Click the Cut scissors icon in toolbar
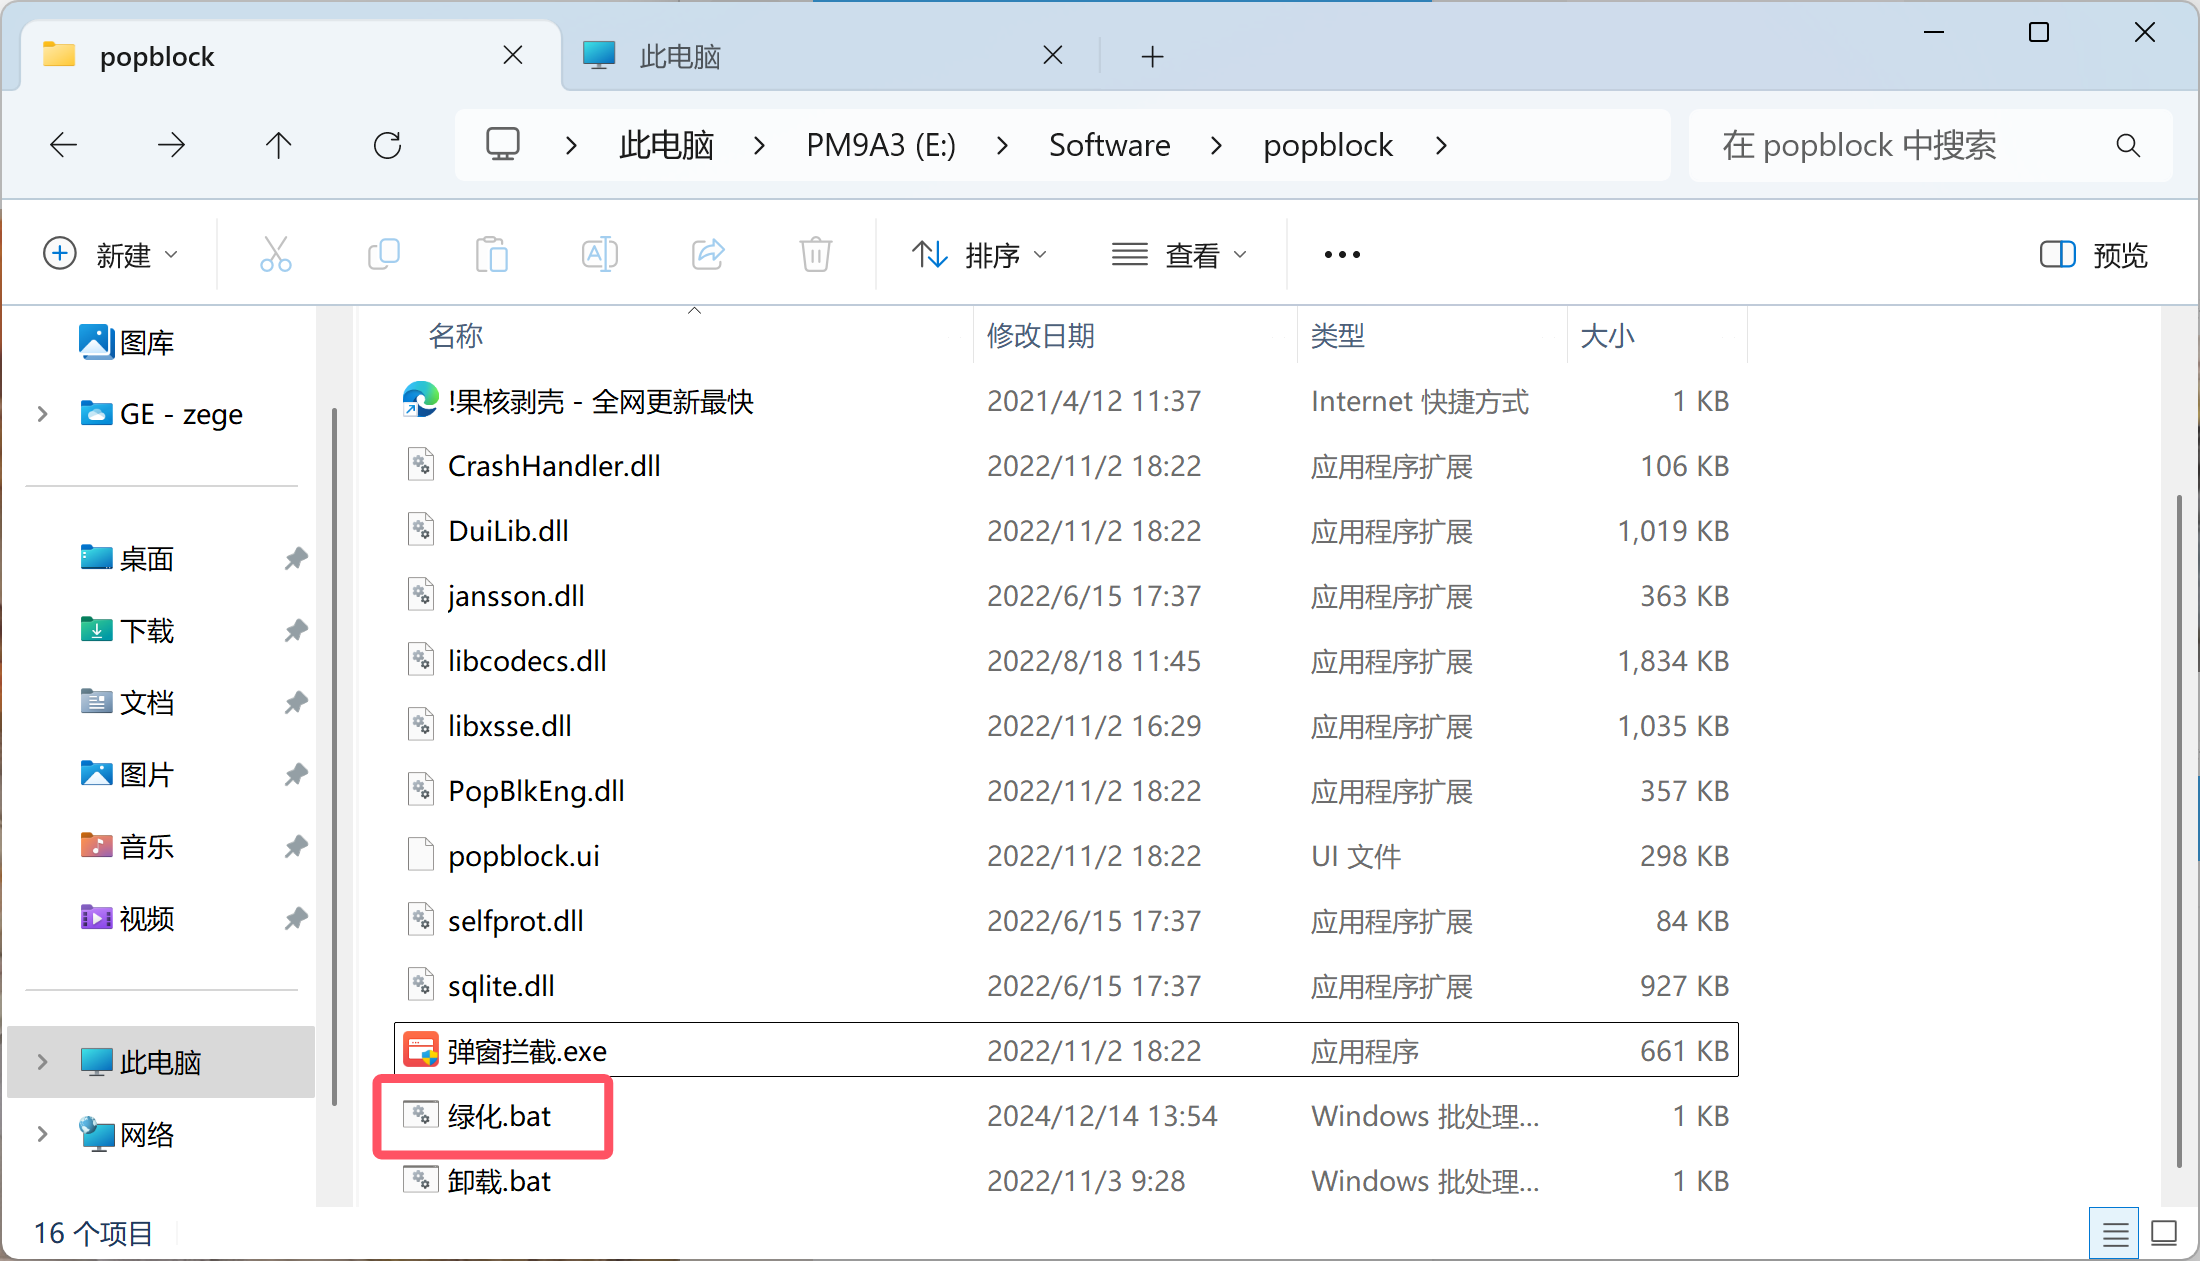 point(275,255)
